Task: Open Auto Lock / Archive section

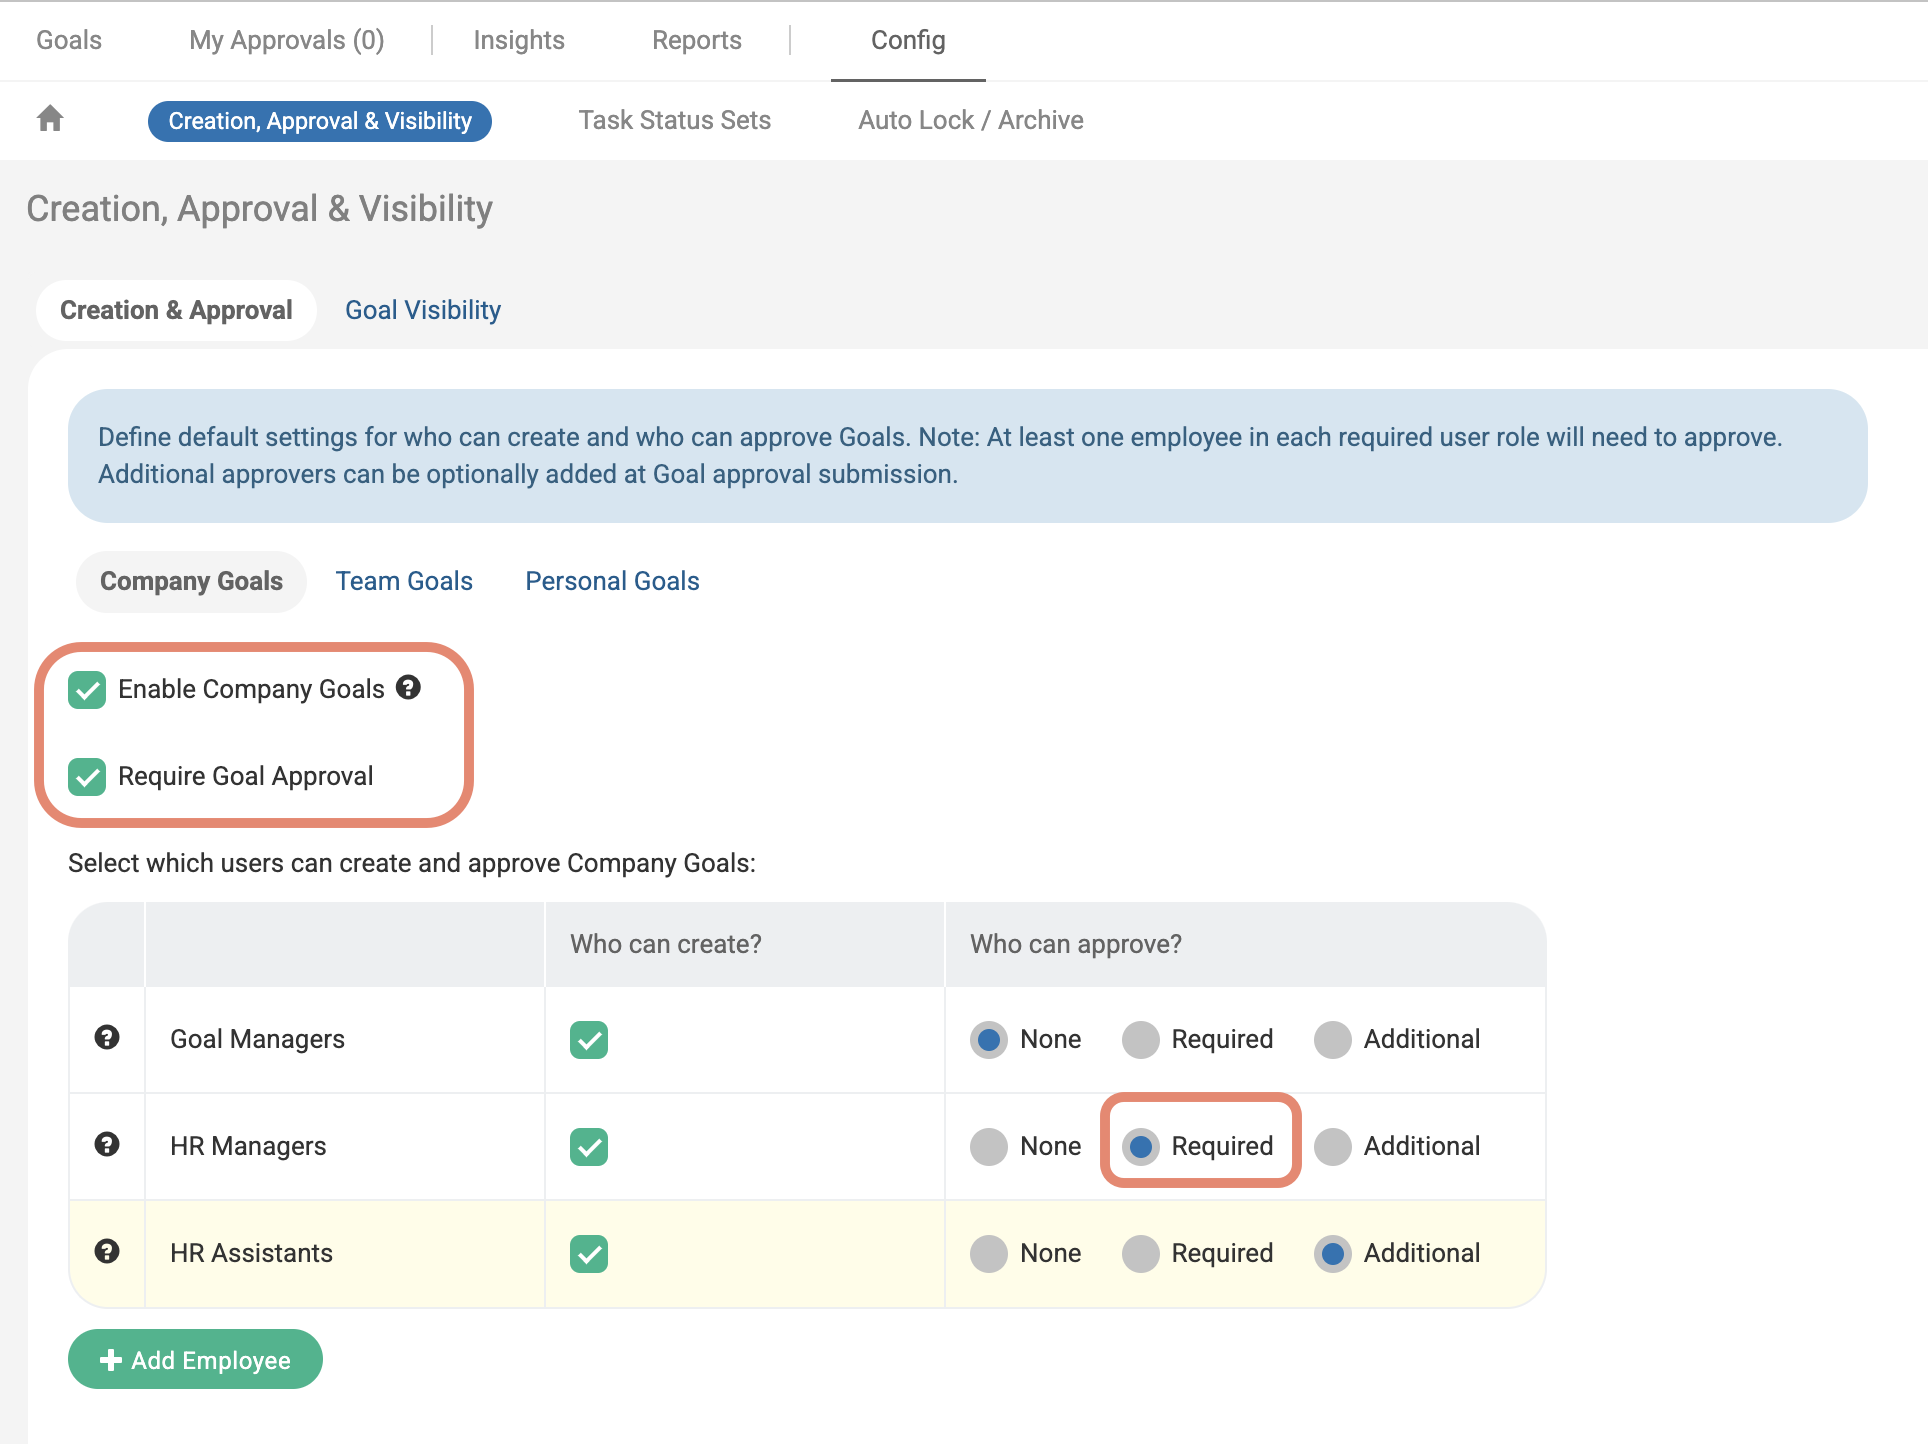Action: (970, 120)
